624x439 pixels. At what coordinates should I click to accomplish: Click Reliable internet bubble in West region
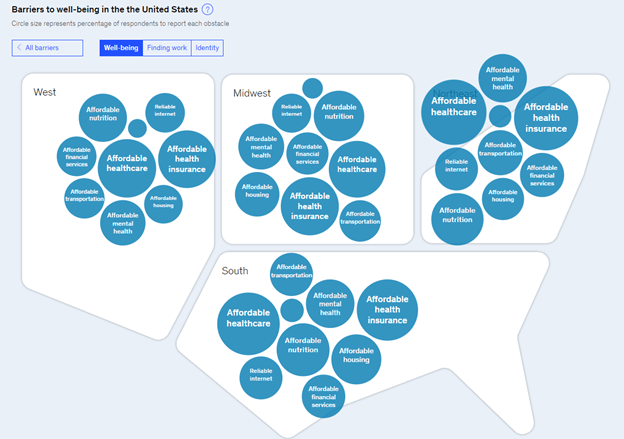pyautogui.click(x=165, y=112)
